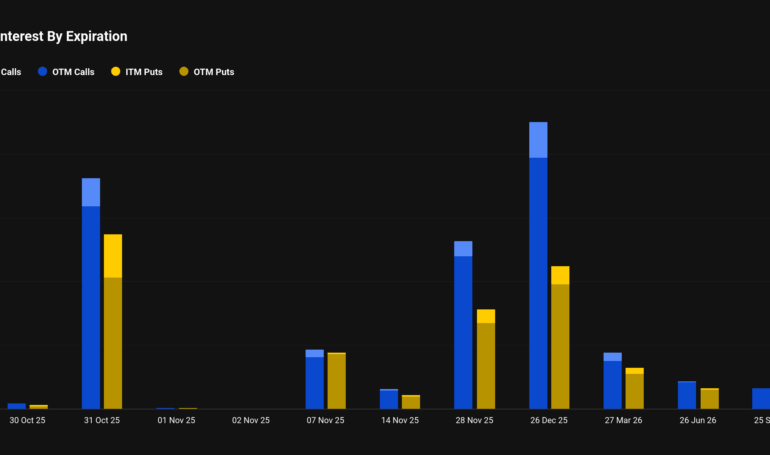Select the 31 Oct 25 light blue ITM calls segment
770x455 pixels.
coord(91,192)
